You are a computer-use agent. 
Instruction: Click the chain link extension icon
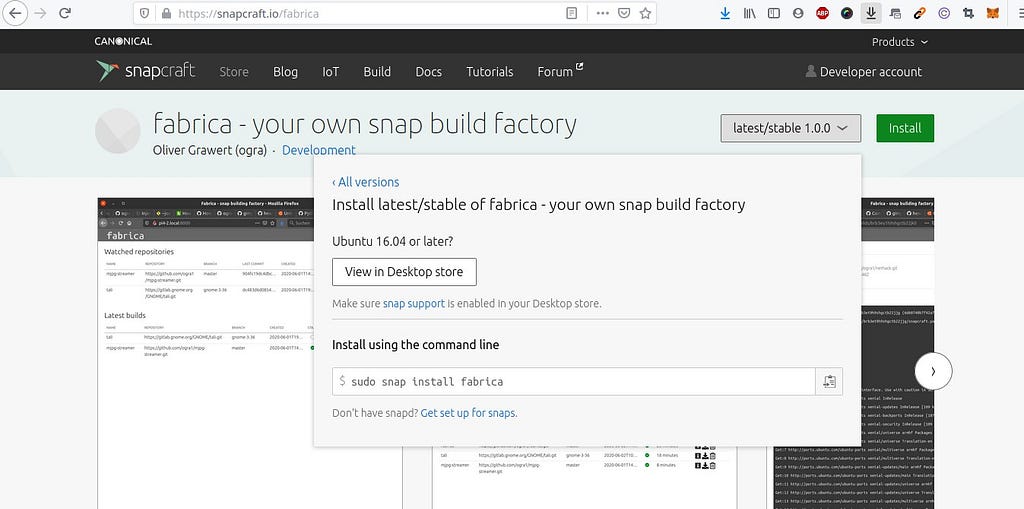(x=920, y=13)
